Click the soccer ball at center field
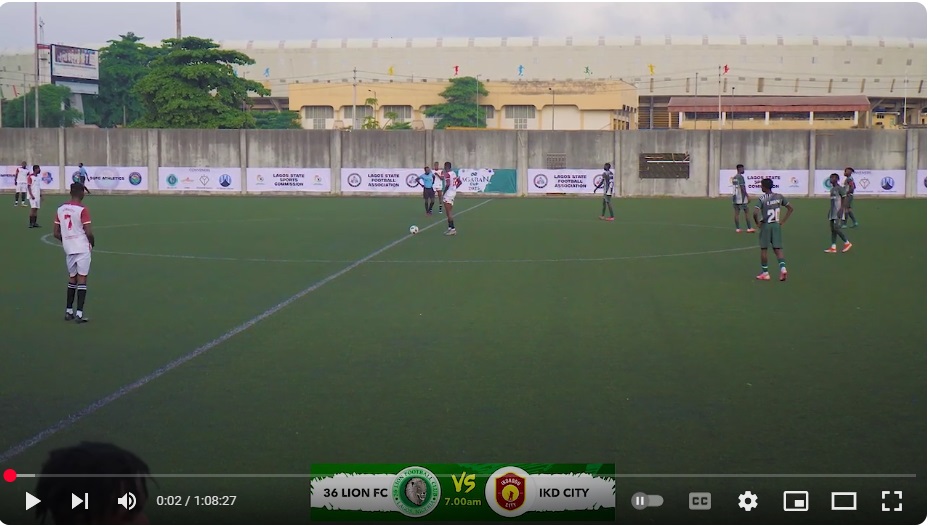Viewport: 929px width, 526px height. click(414, 229)
